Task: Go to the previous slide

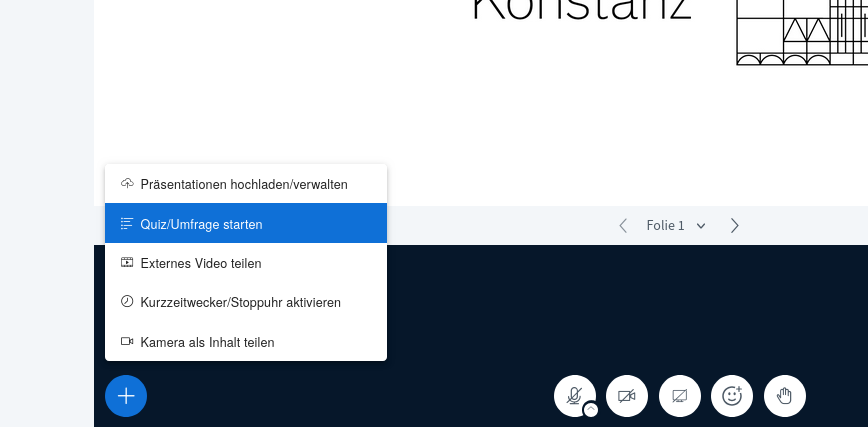Action: [623, 226]
